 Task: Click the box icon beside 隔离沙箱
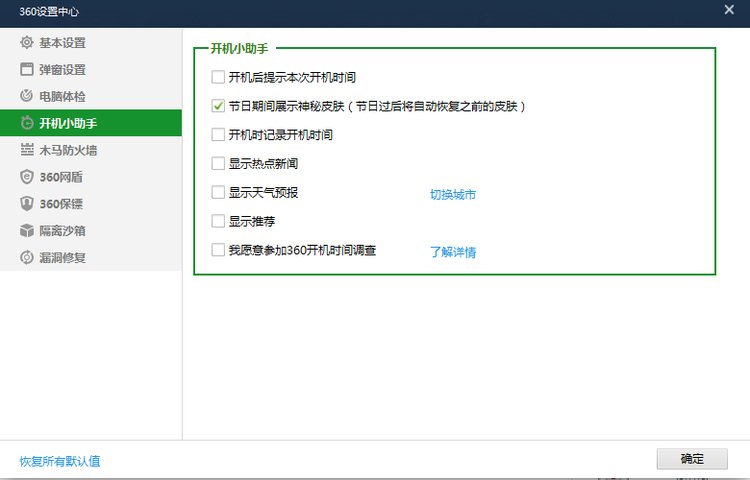(27, 230)
